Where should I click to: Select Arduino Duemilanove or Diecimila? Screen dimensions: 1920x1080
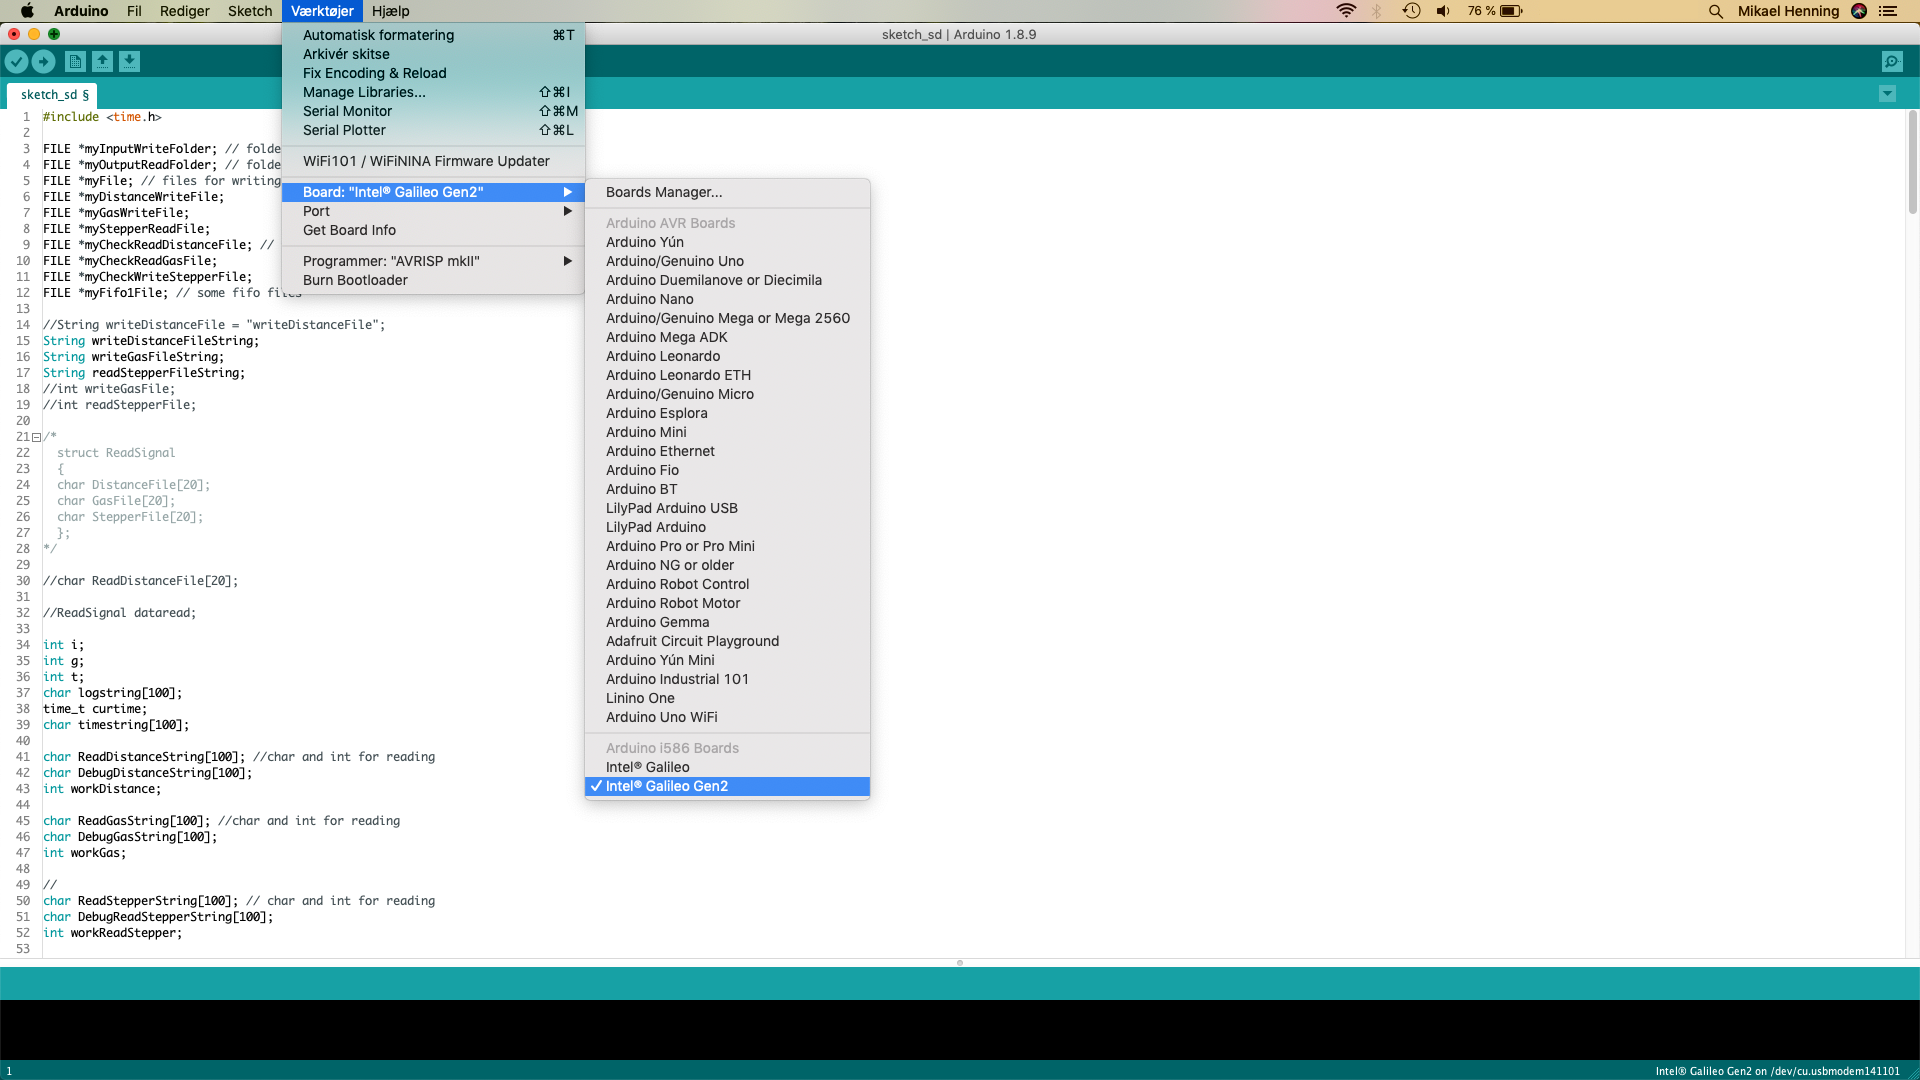[727, 280]
